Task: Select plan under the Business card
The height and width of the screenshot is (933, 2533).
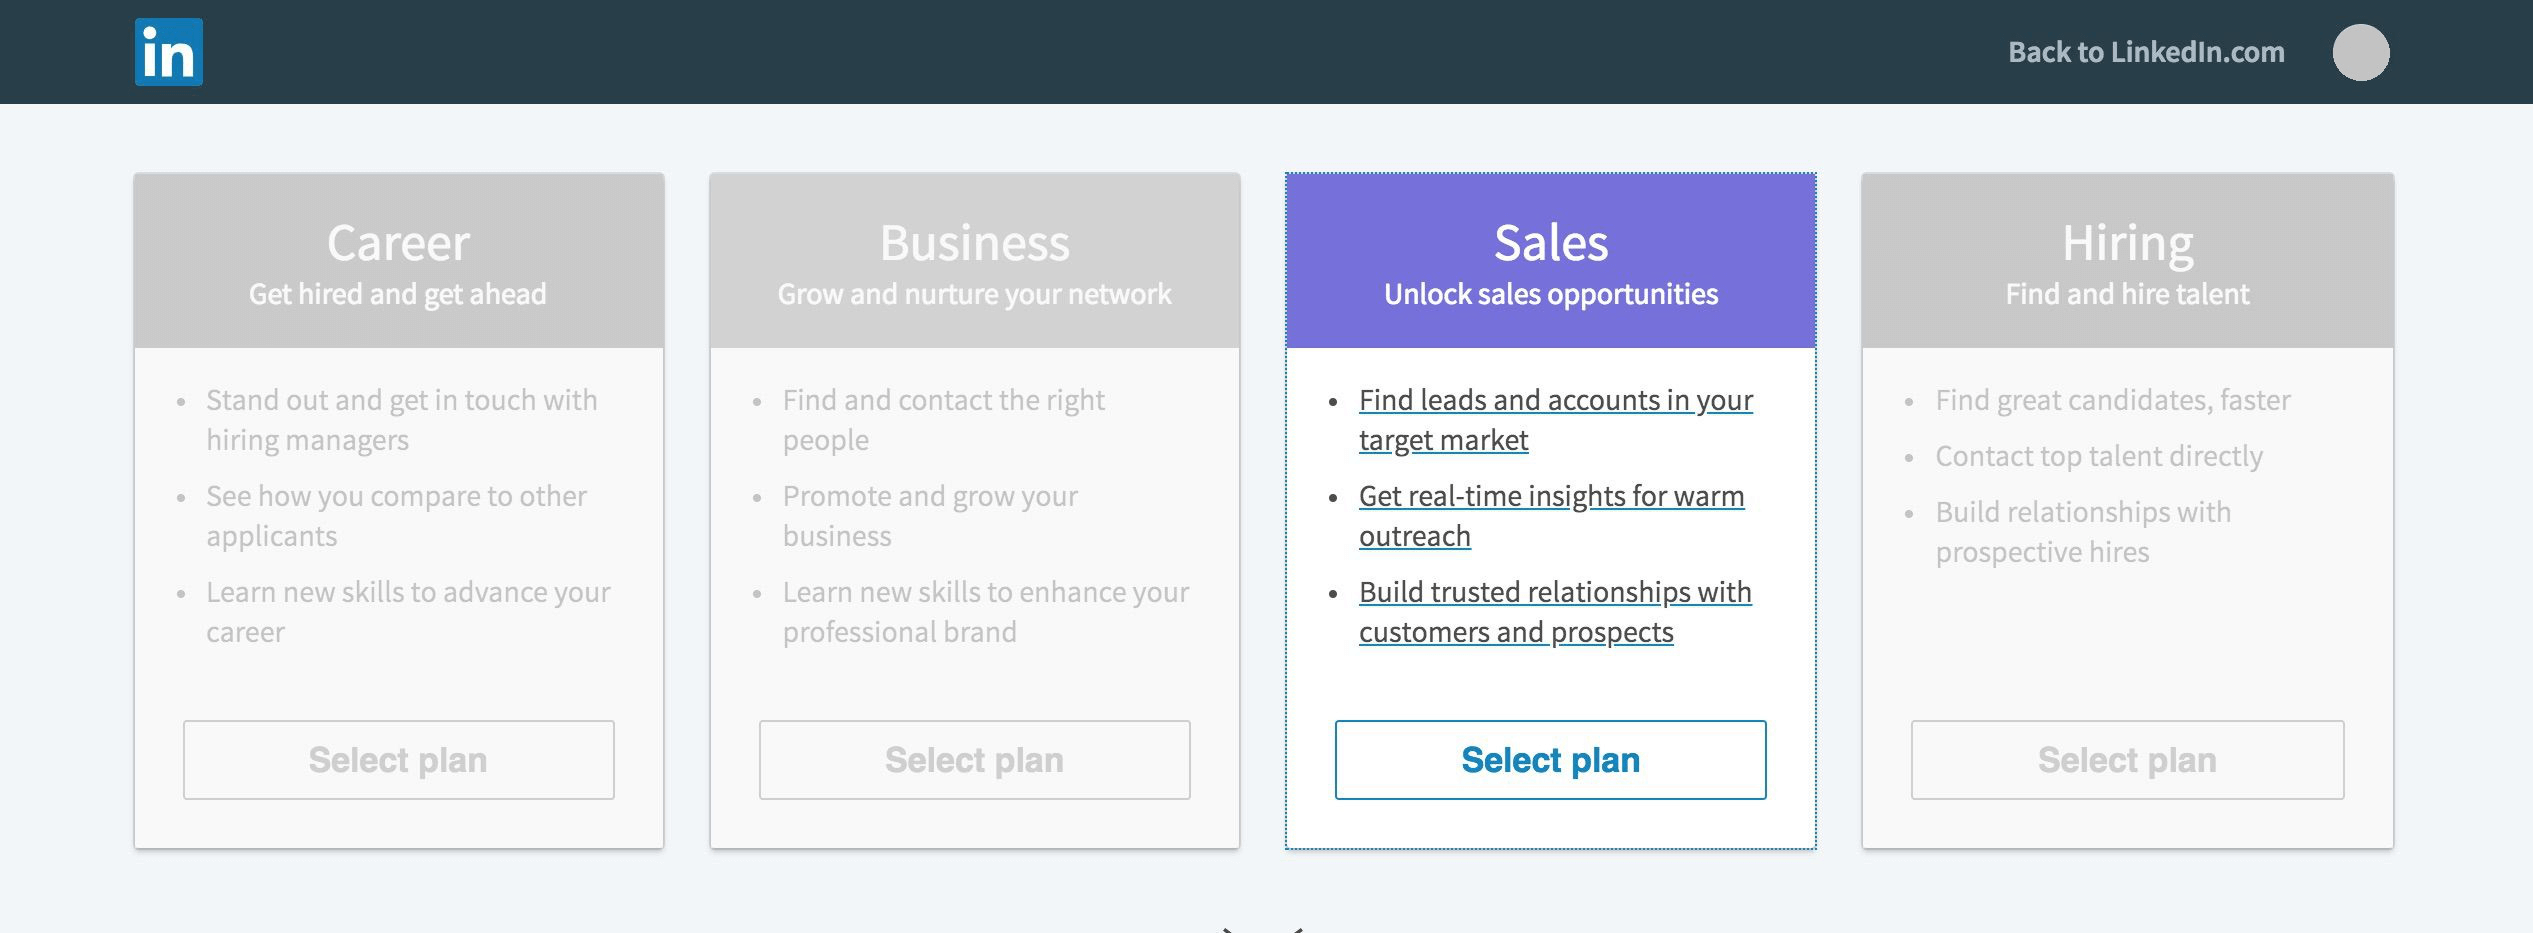Action: click(974, 759)
